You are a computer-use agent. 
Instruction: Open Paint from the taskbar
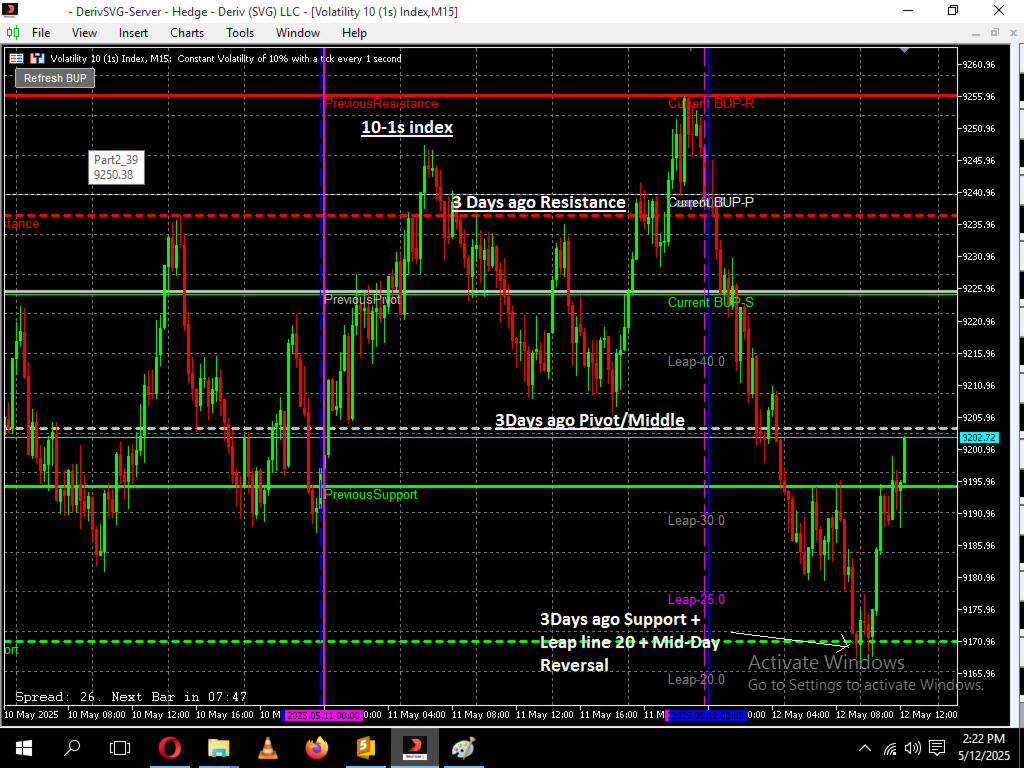coord(463,747)
